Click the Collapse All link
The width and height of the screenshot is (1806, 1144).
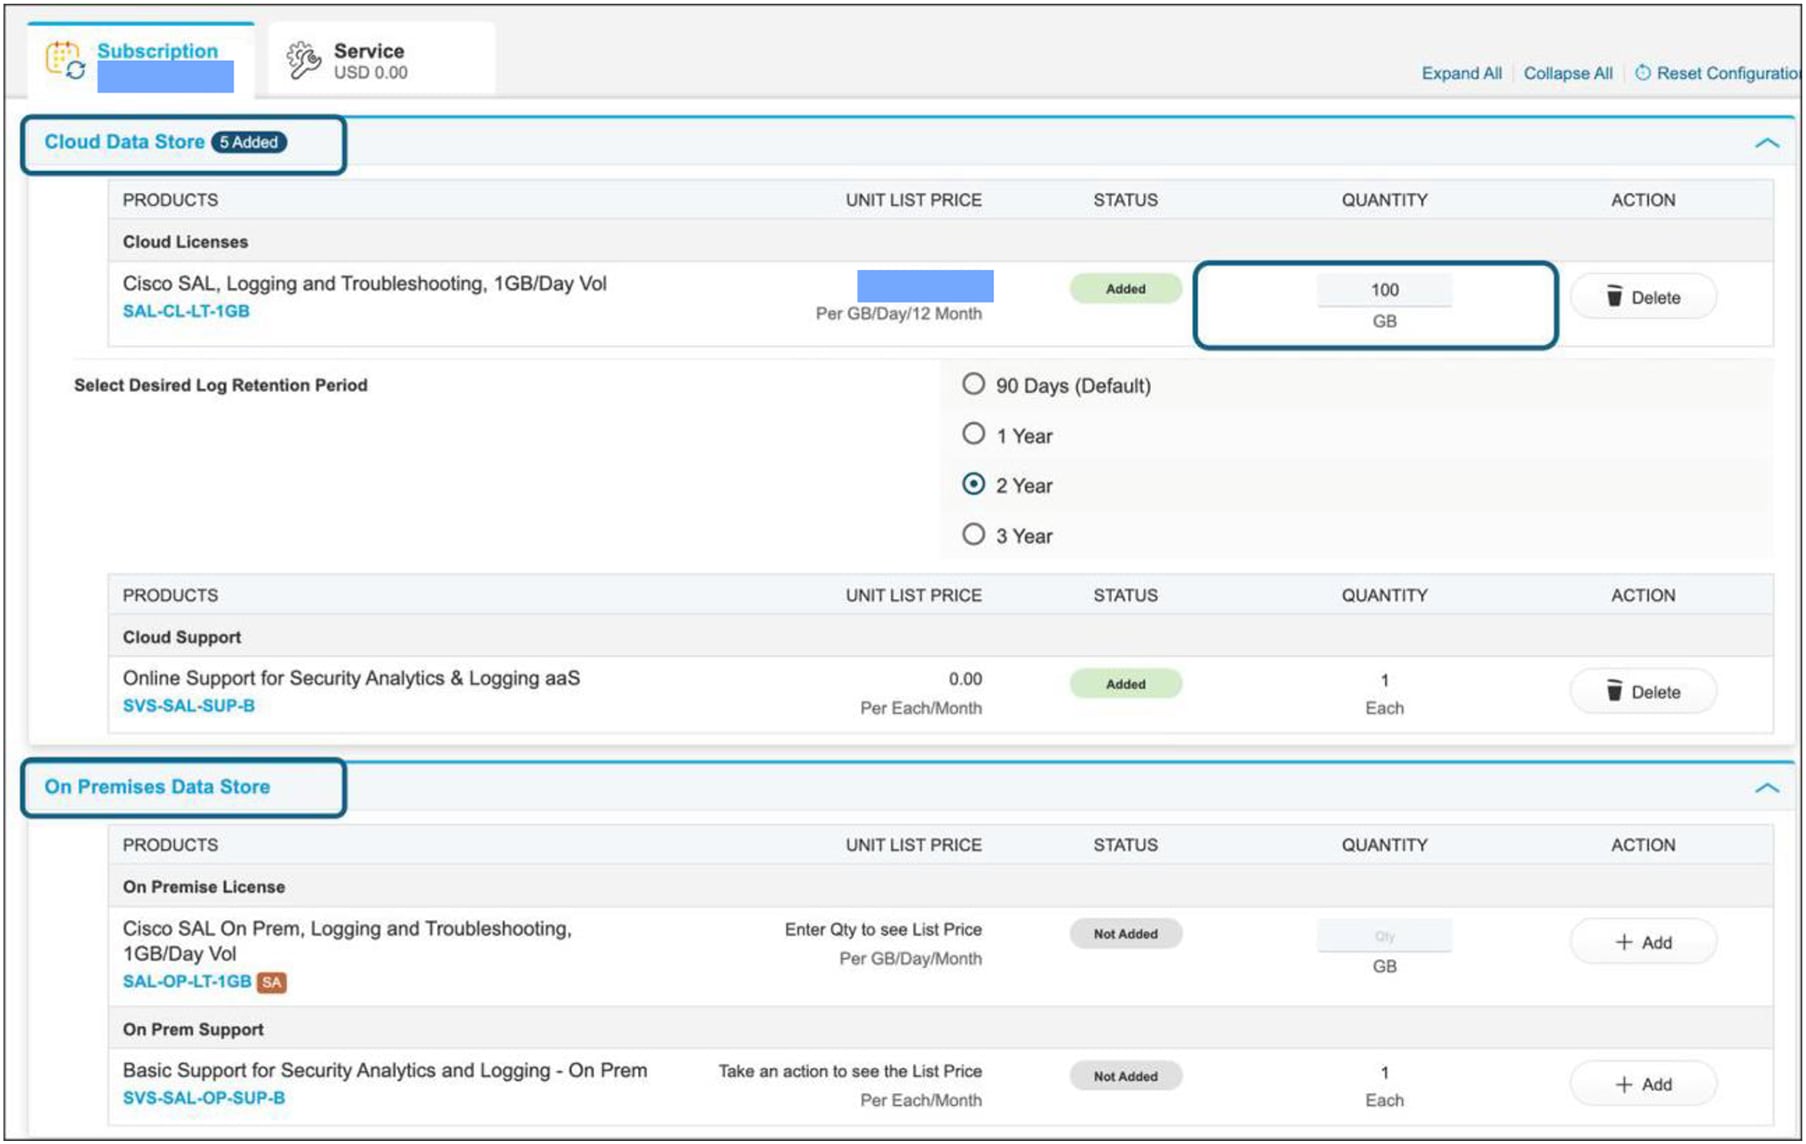[1567, 73]
